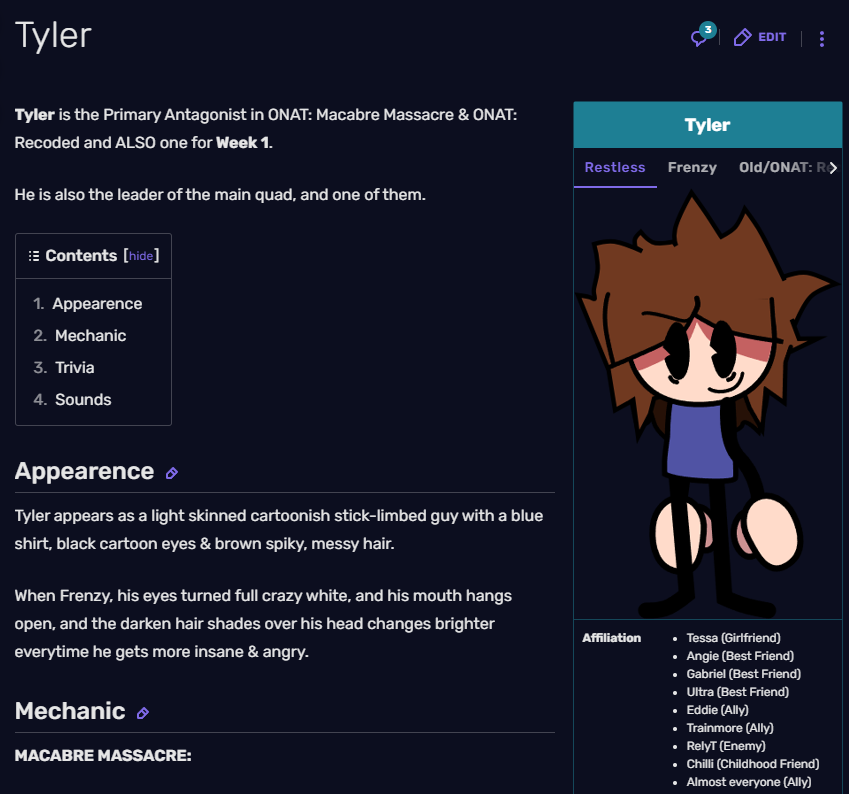This screenshot has width=849, height=794.
Task: Expand more infobox tabs with right arrow
Action: click(x=833, y=168)
